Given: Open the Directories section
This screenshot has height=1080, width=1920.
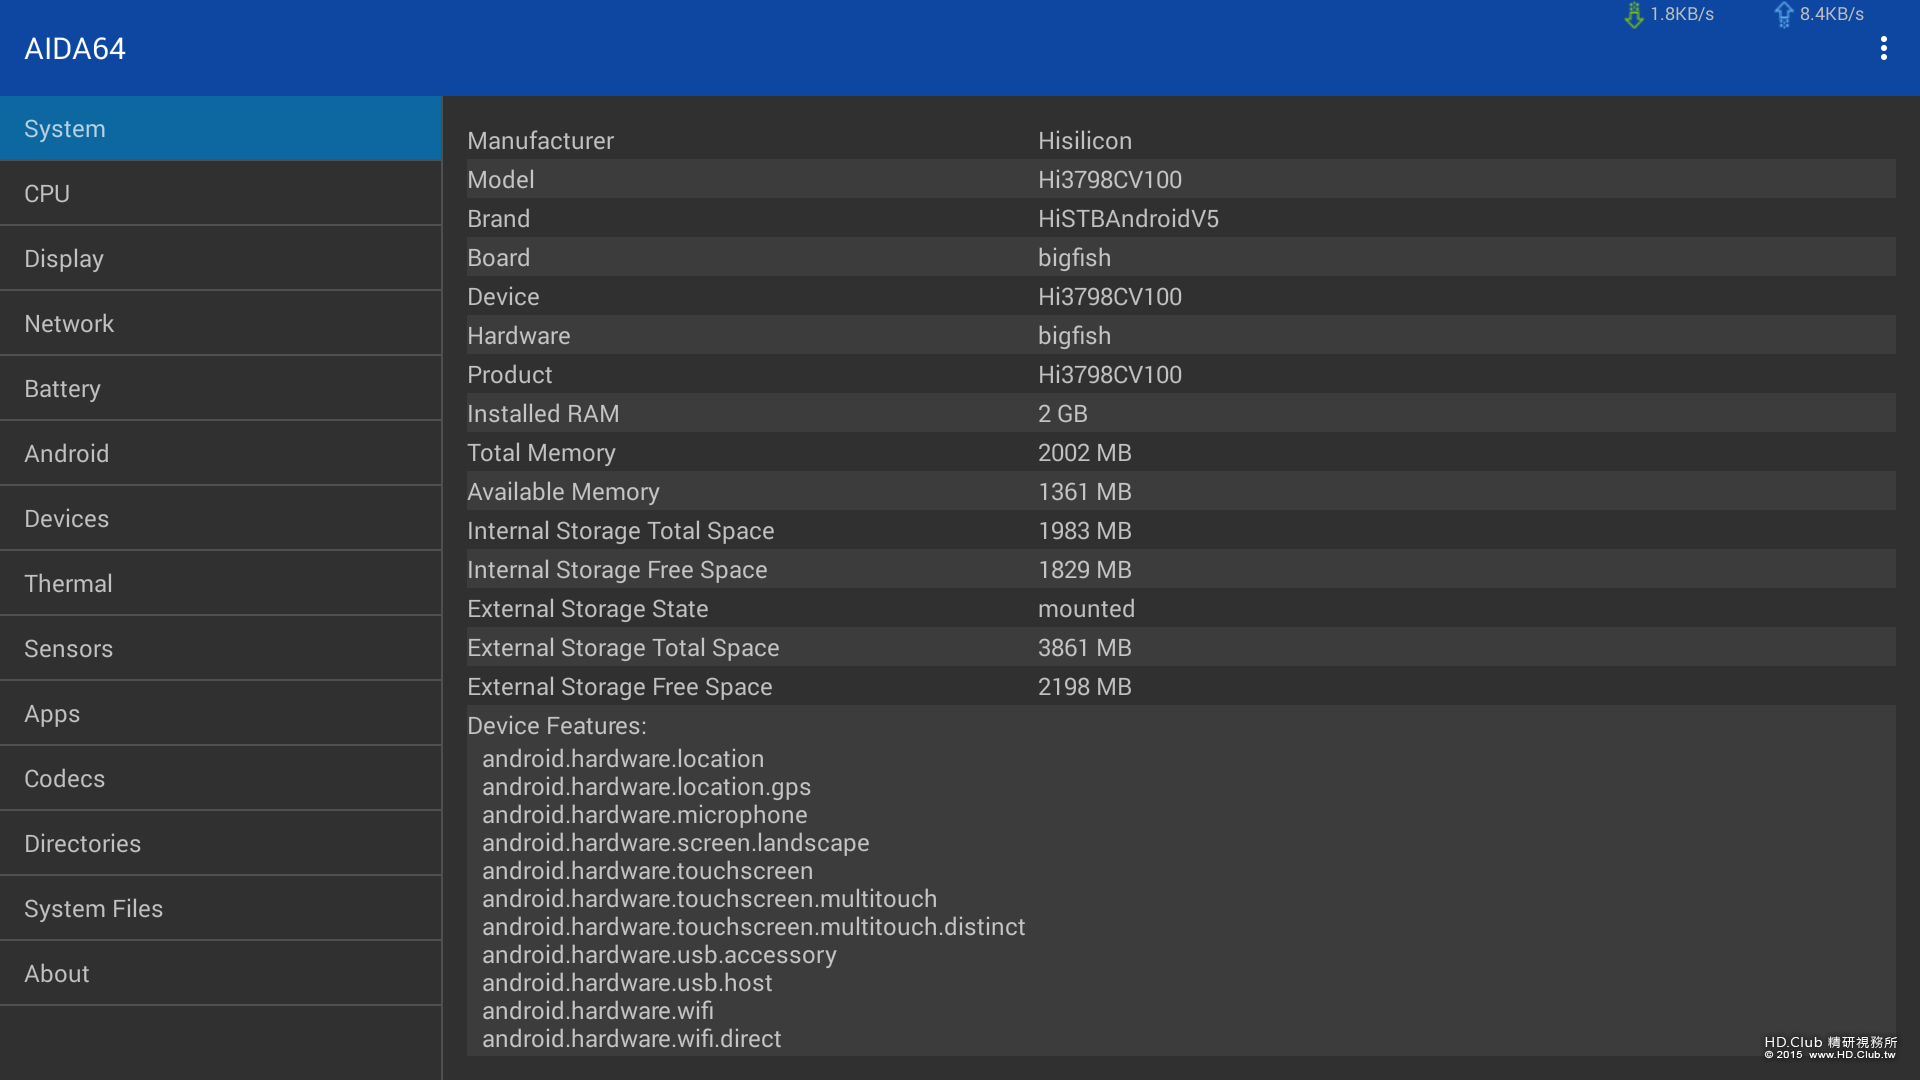Looking at the screenshot, I should (x=220, y=844).
